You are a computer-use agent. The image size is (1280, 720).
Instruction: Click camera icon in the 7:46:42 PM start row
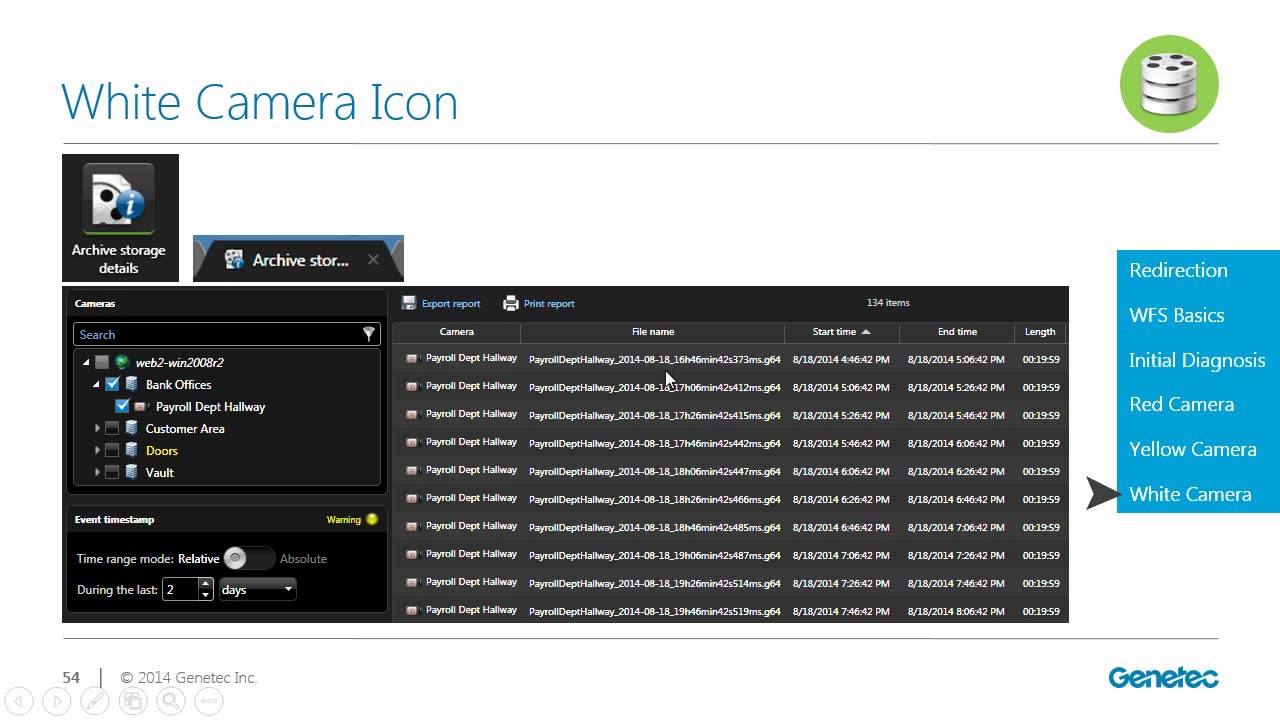[x=412, y=610]
